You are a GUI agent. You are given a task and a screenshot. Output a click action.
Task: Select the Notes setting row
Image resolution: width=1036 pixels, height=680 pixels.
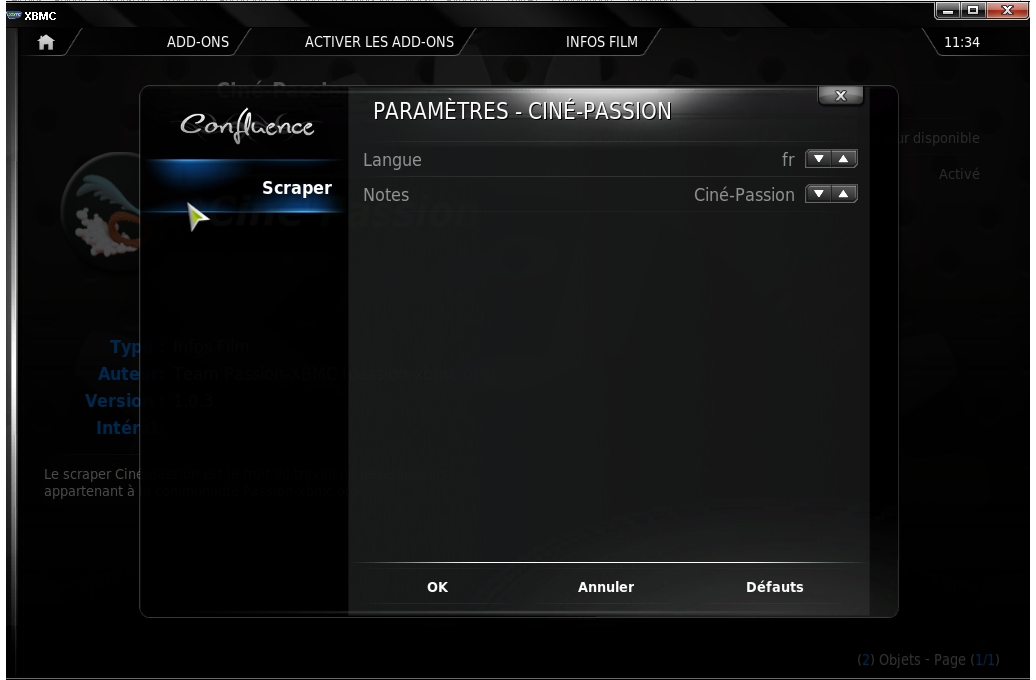click(x=609, y=194)
